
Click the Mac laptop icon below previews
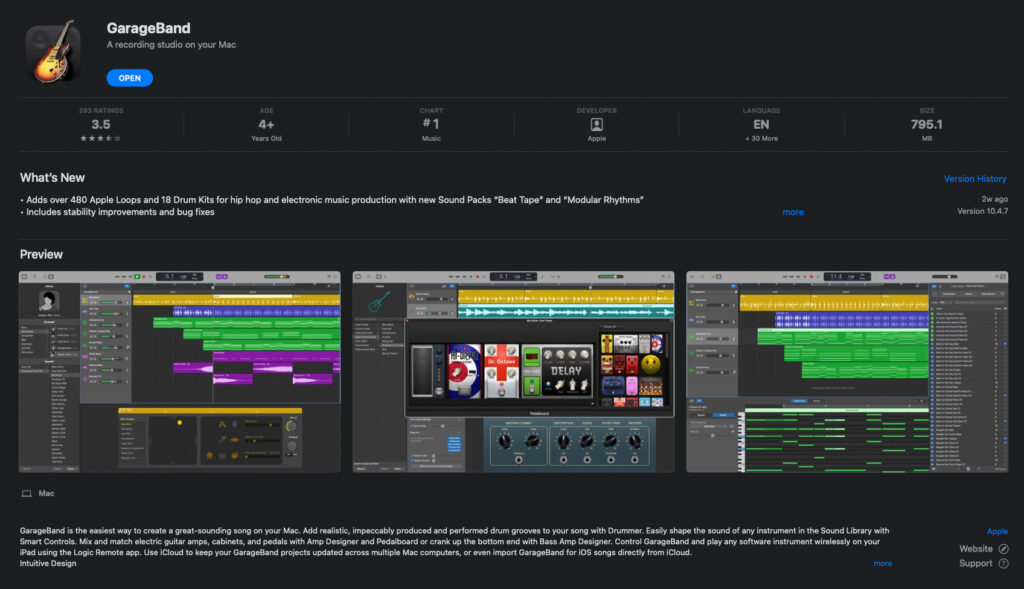click(x=26, y=494)
